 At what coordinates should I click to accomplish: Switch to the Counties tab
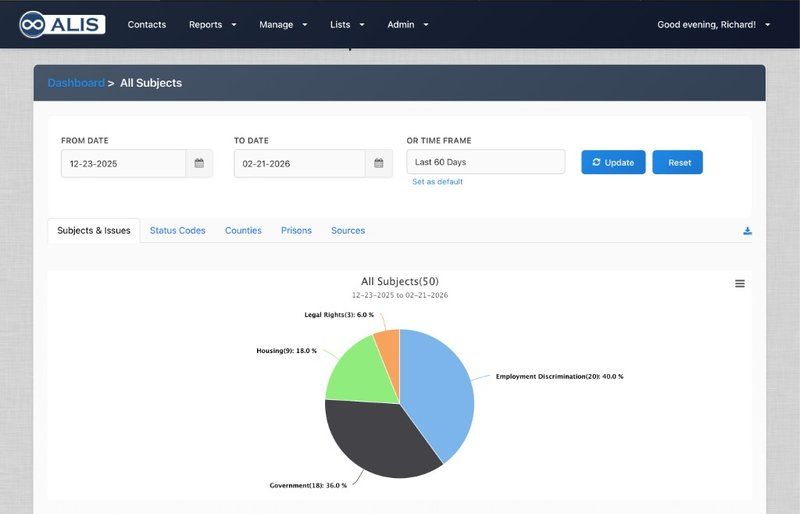243,231
